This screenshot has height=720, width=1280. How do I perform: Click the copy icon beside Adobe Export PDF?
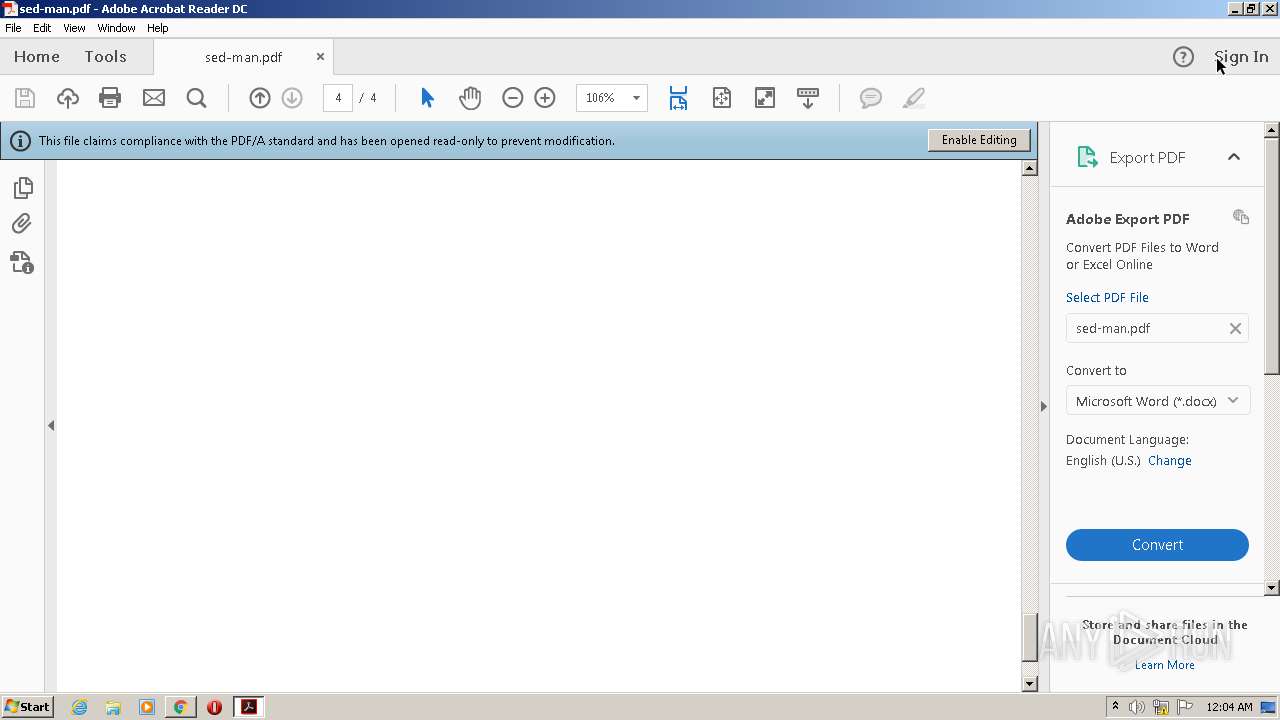[x=1241, y=217]
